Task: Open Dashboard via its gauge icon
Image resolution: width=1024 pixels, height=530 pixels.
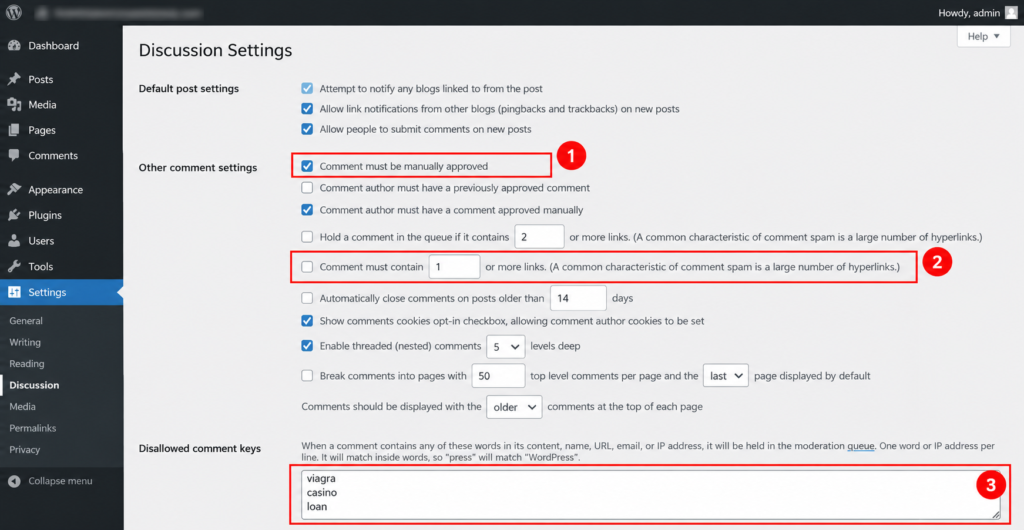Action: click(14, 46)
